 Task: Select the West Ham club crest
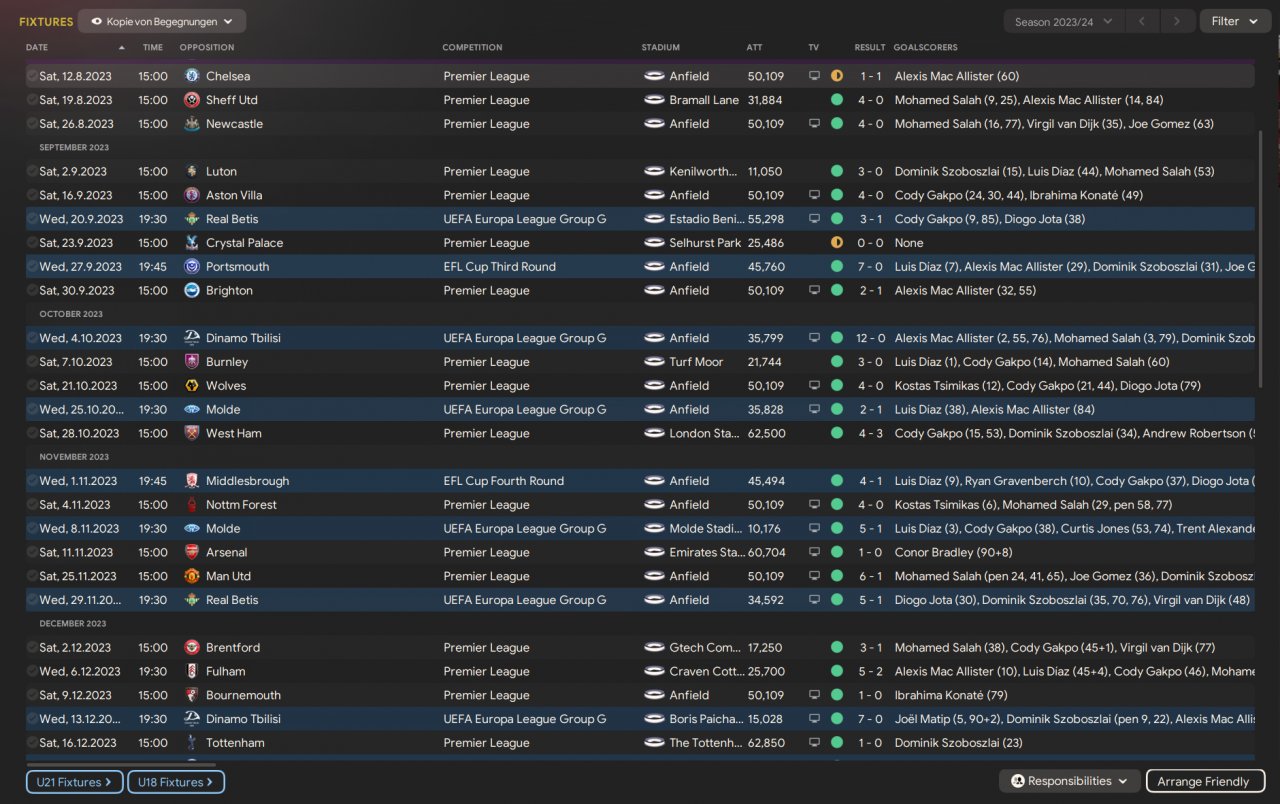[x=192, y=433]
